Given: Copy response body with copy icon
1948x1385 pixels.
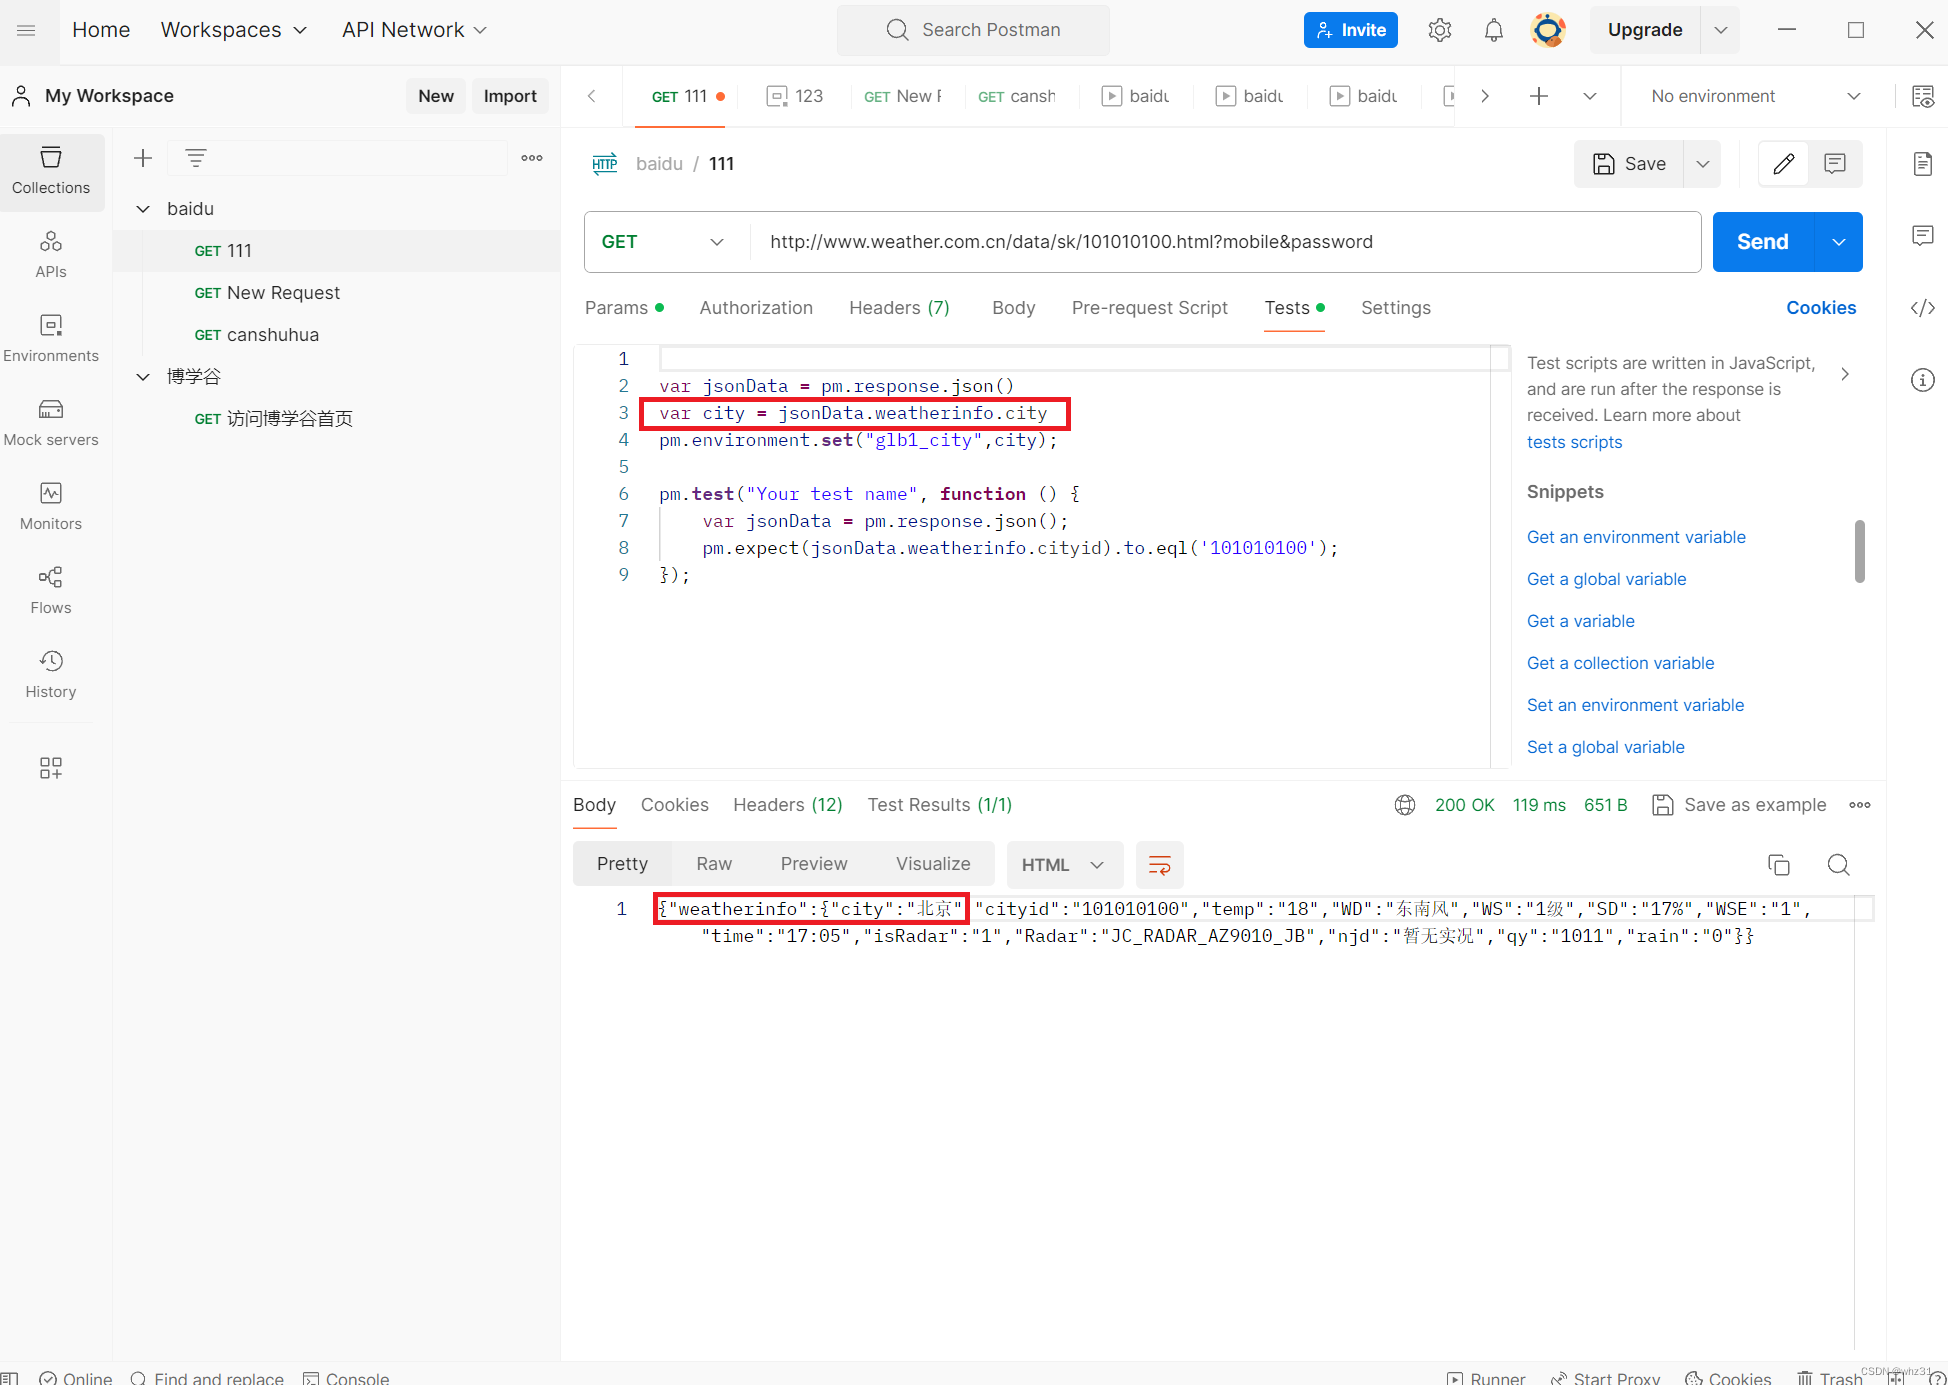Looking at the screenshot, I should [x=1778, y=865].
